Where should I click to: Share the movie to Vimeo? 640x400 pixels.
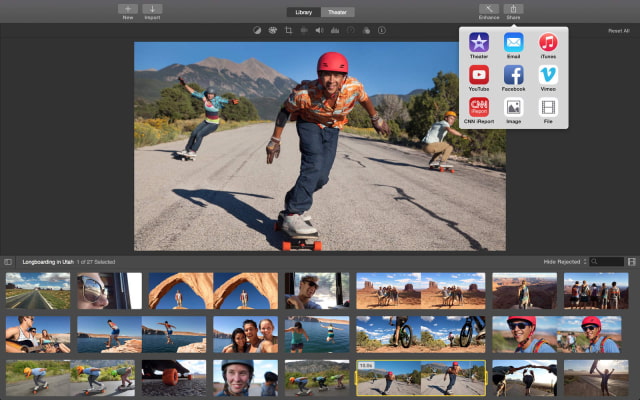(548, 75)
